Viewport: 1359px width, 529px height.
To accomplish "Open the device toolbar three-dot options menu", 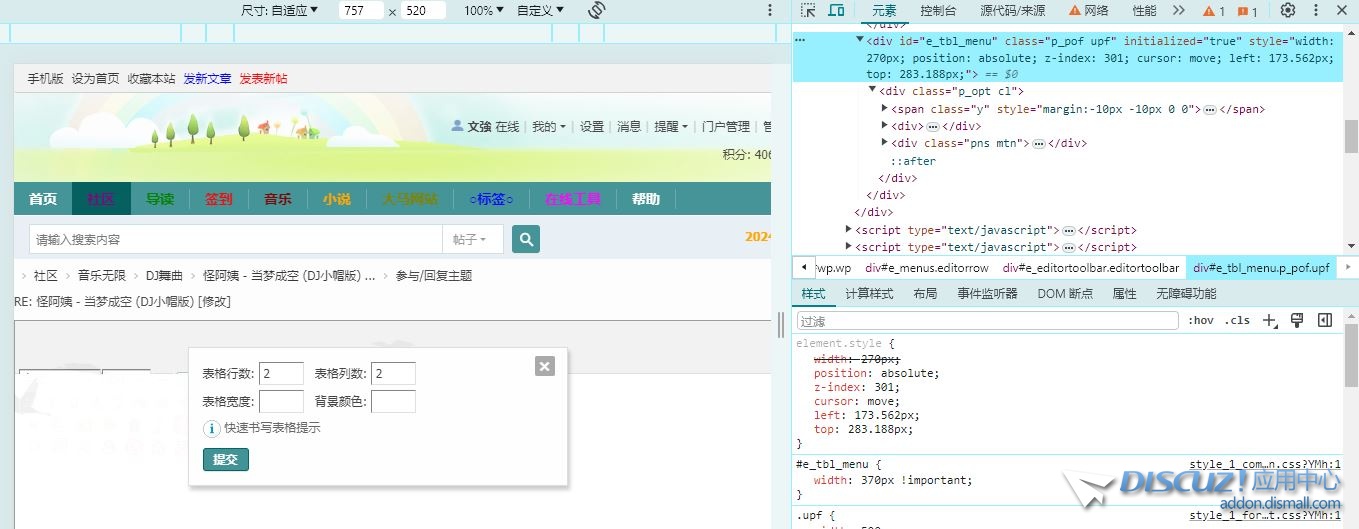I will tap(770, 10).
